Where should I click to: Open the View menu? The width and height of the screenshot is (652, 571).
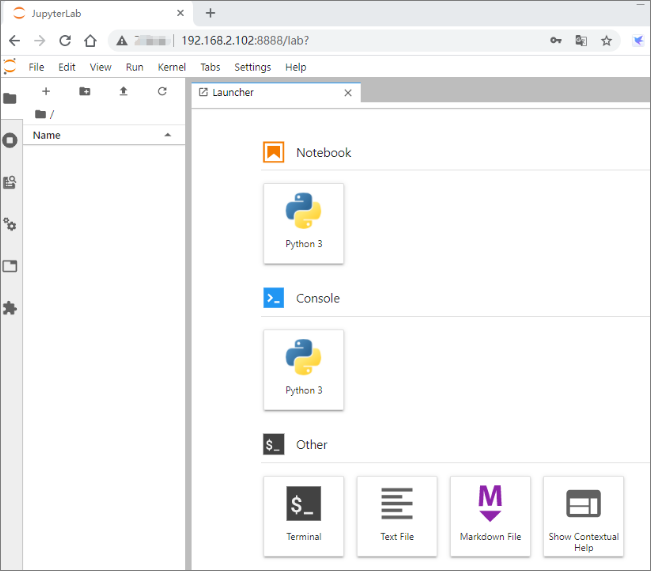[x=101, y=67]
